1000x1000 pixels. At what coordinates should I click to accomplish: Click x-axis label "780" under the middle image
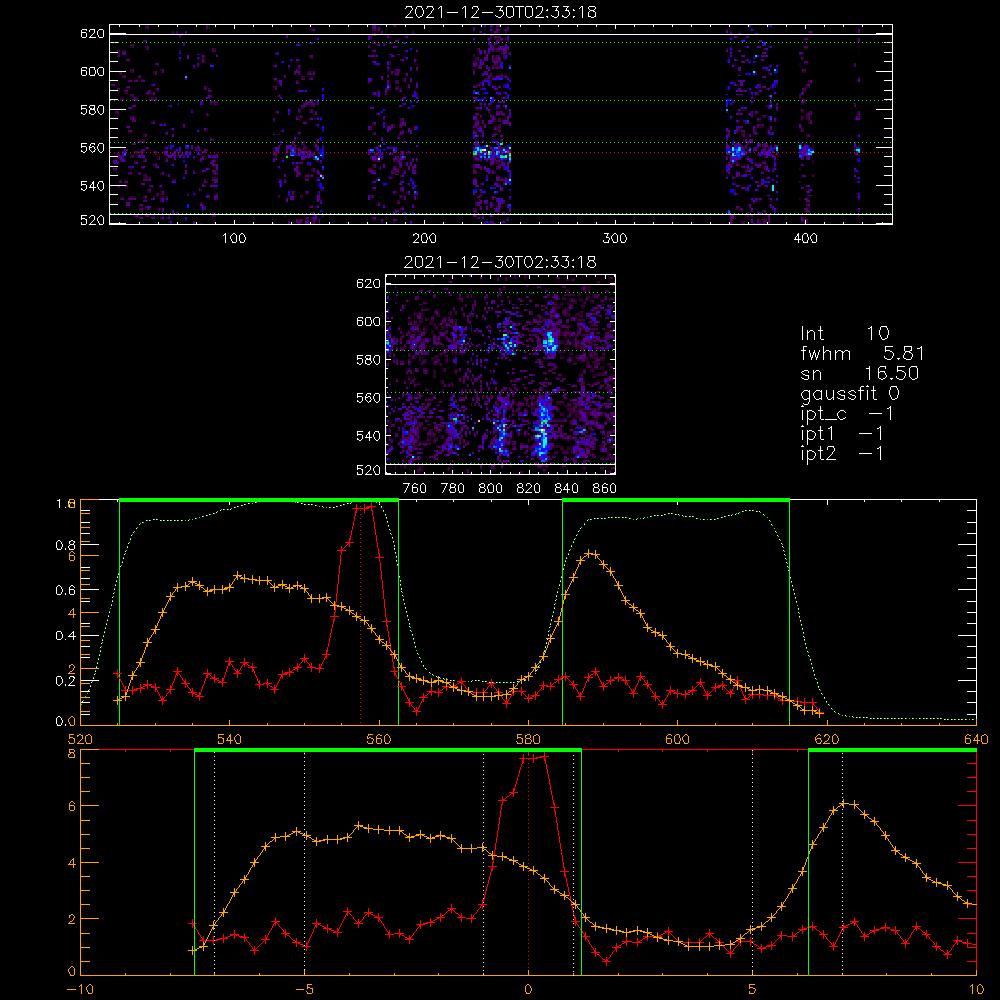tap(453, 489)
